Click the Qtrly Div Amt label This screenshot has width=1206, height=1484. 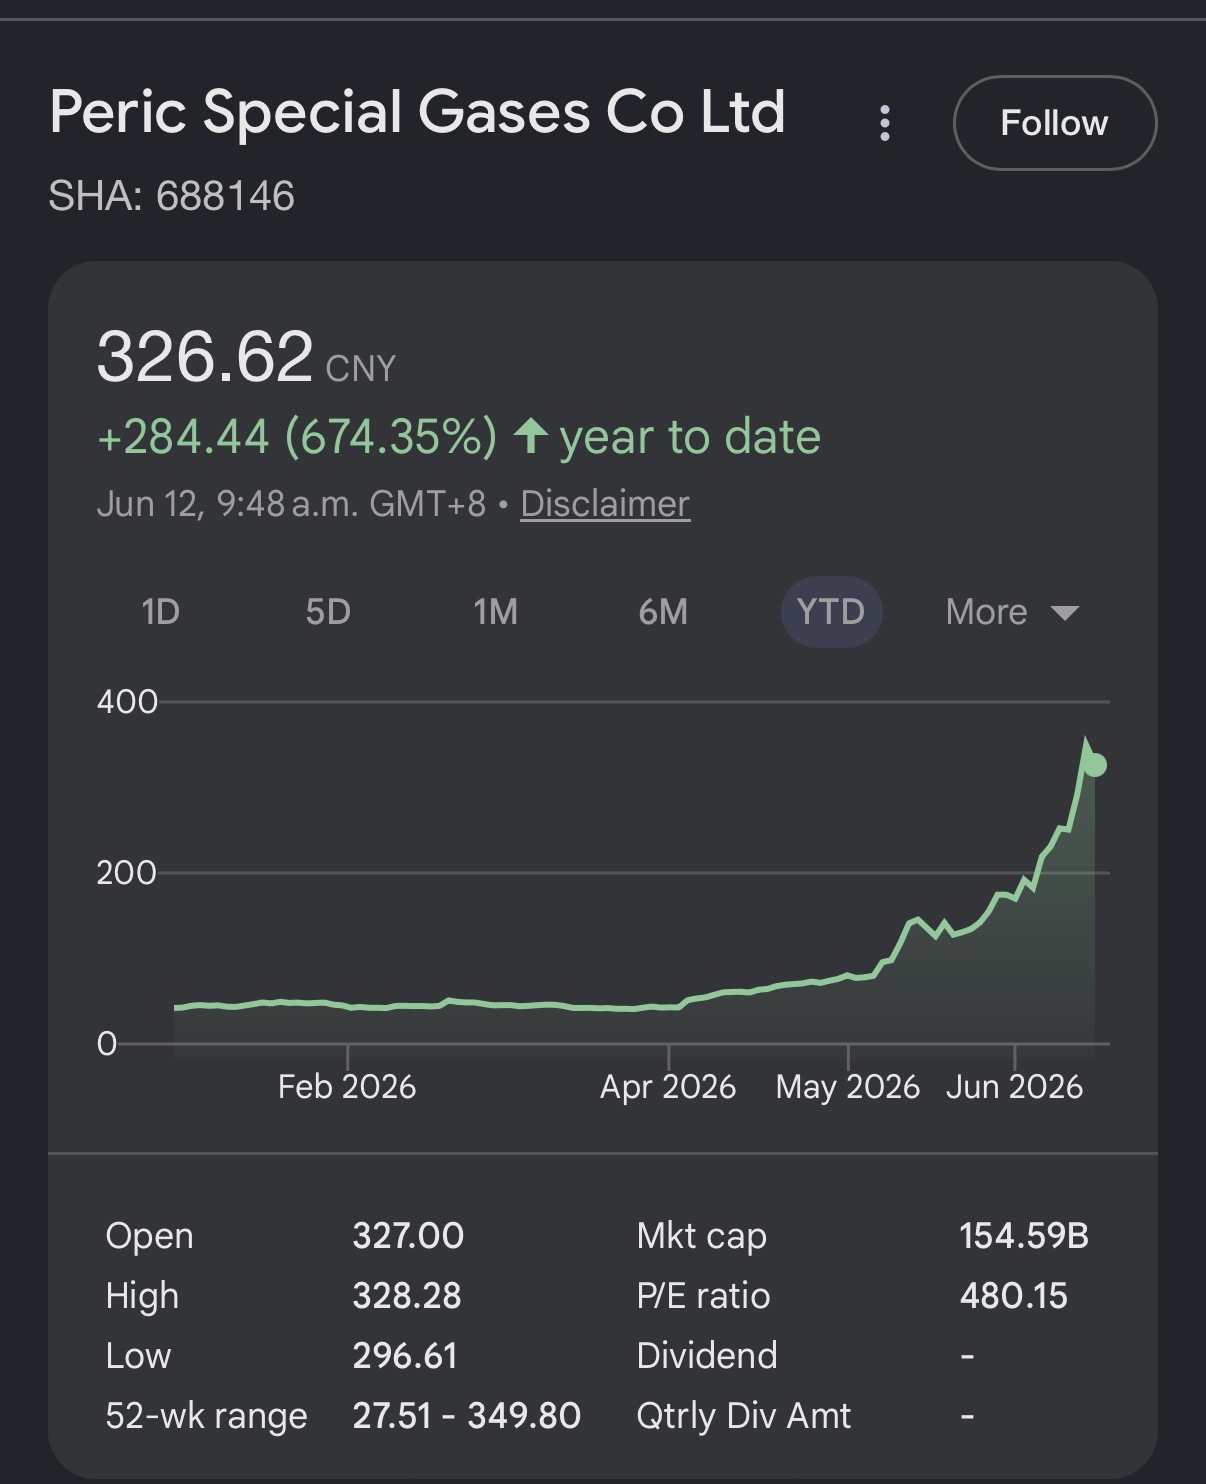coord(744,1416)
